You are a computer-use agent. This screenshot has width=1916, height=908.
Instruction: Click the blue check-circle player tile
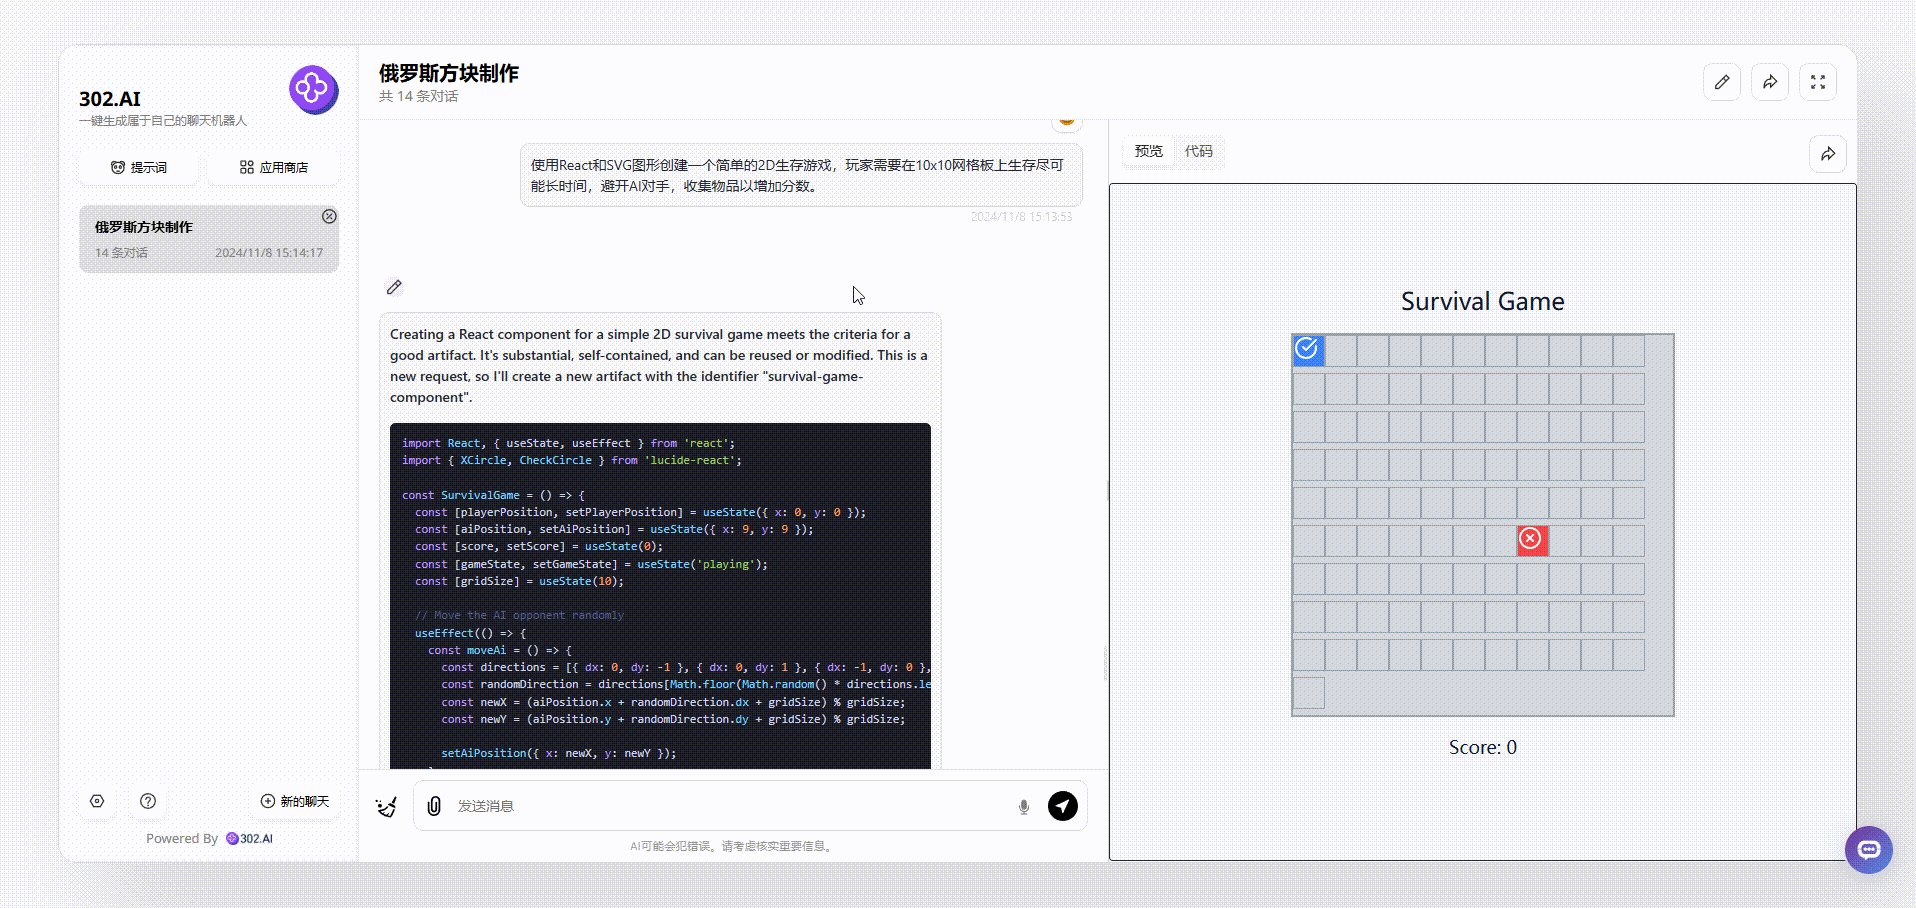(1308, 350)
